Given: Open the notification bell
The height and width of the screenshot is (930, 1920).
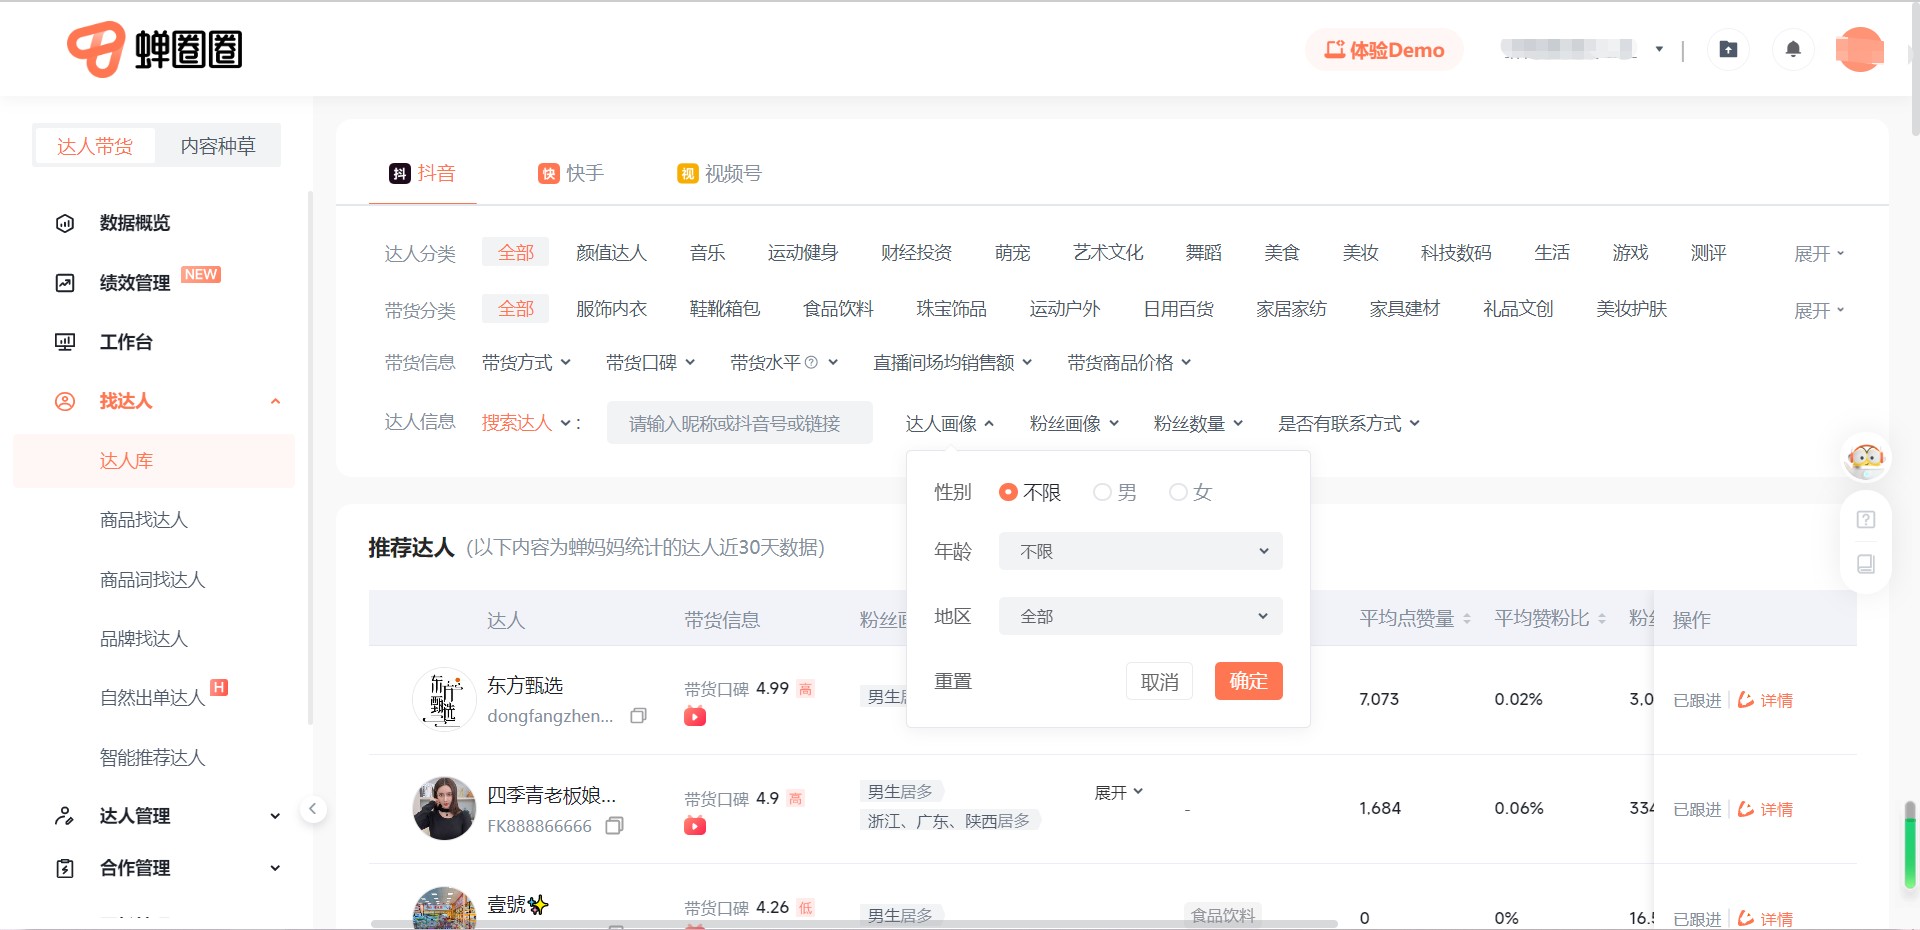Looking at the screenshot, I should (x=1793, y=49).
